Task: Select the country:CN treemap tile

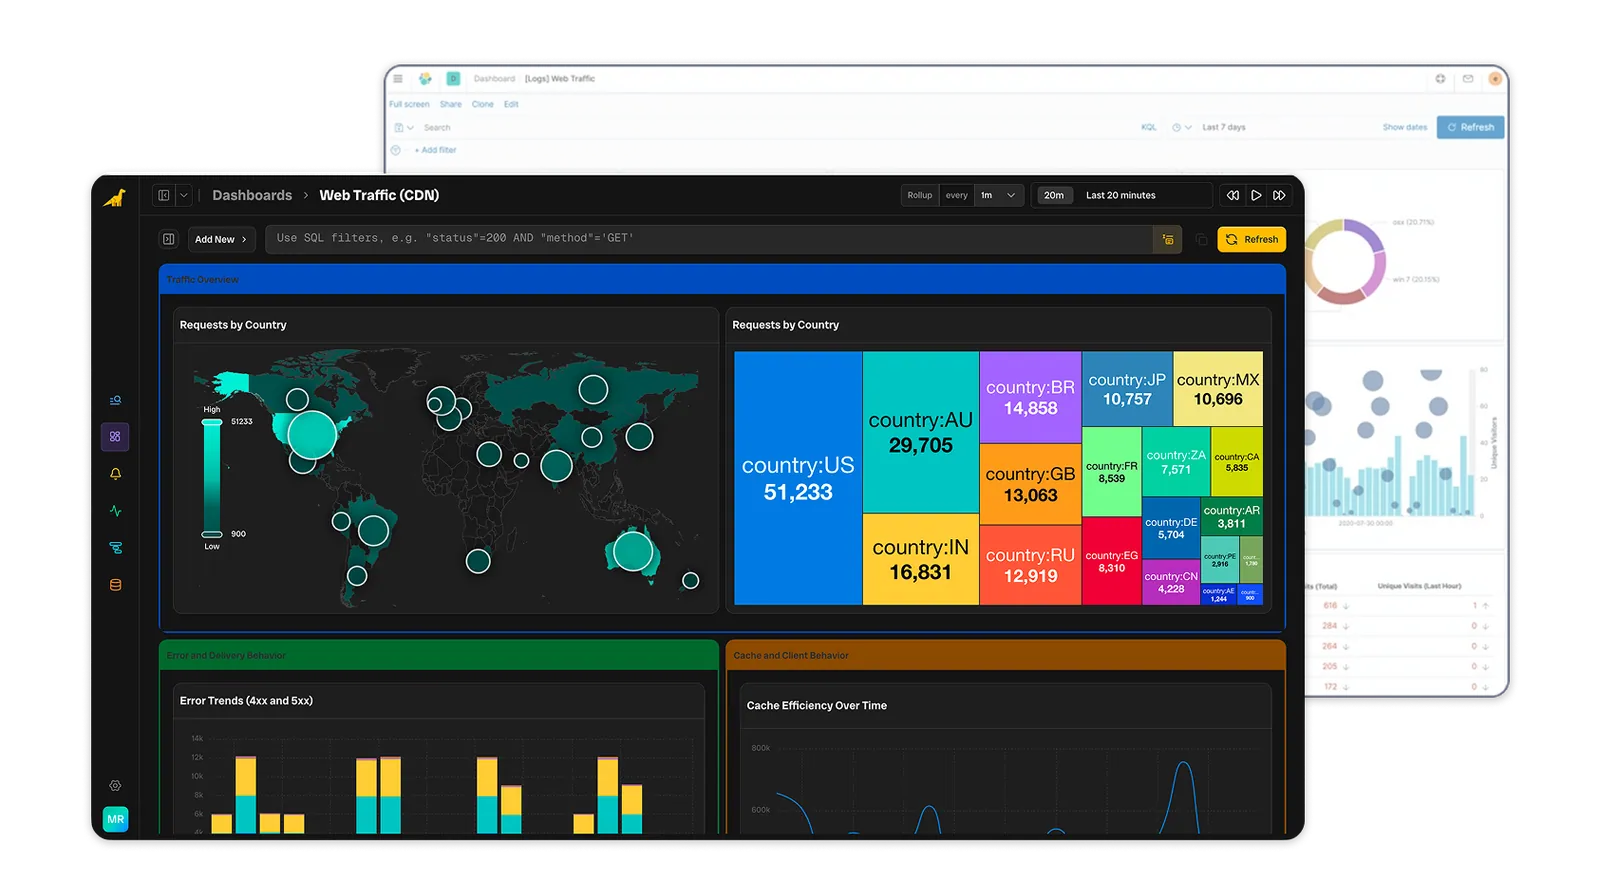Action: click(1171, 582)
